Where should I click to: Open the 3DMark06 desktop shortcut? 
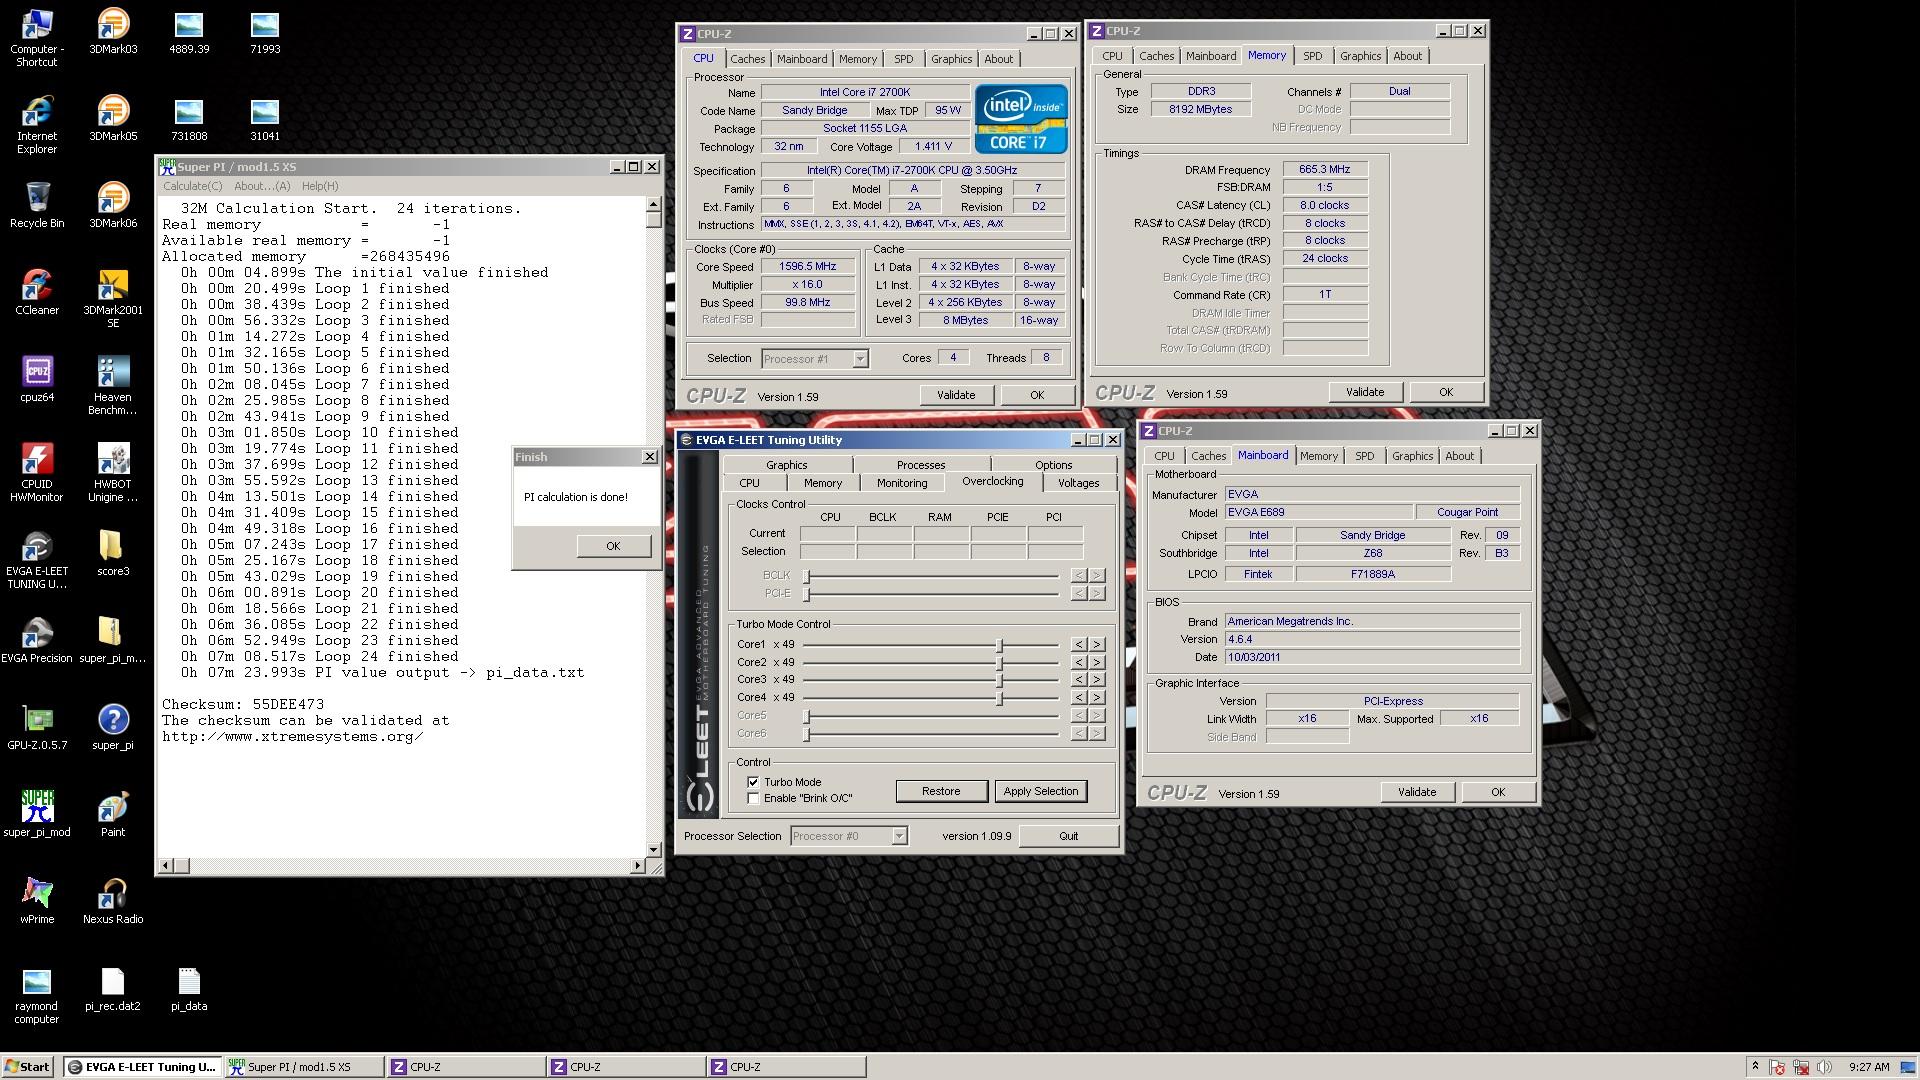(113, 206)
